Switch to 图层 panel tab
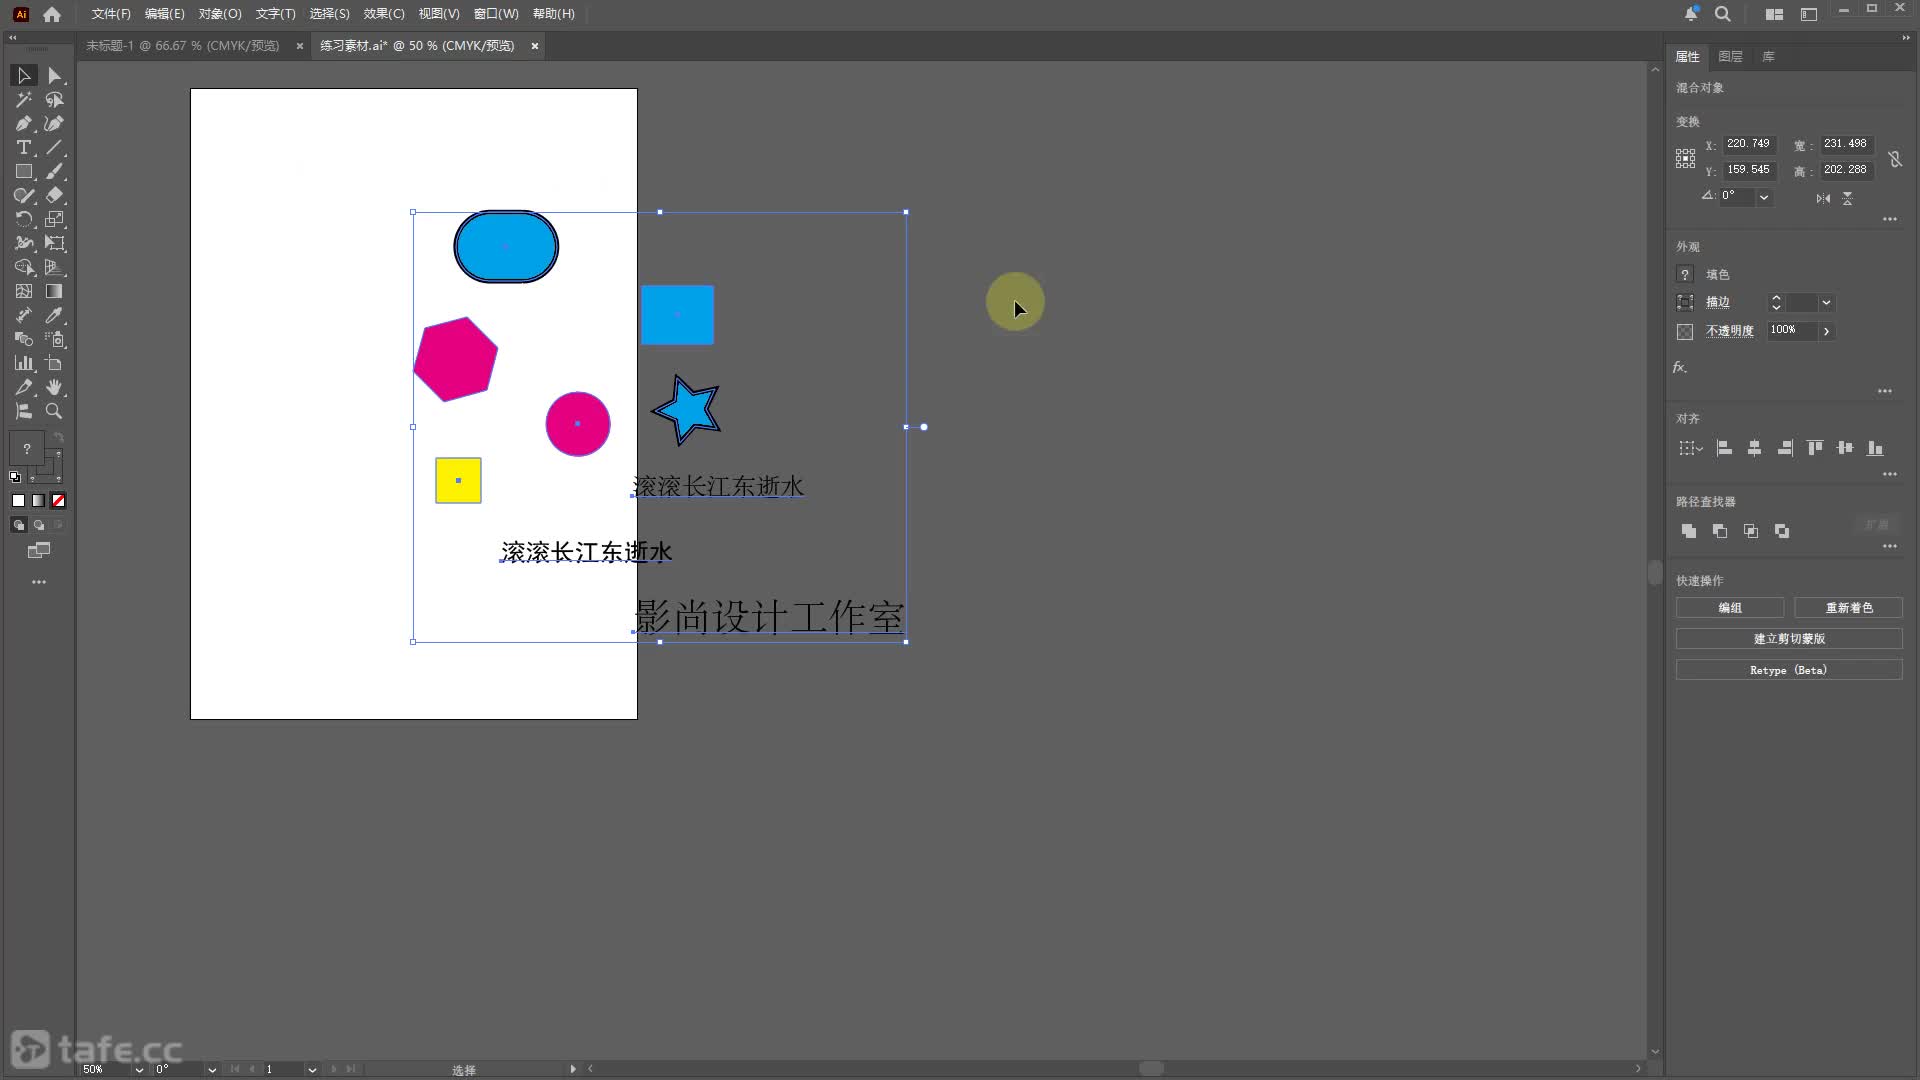Screen dimensions: 1920x1080 click(x=1731, y=57)
